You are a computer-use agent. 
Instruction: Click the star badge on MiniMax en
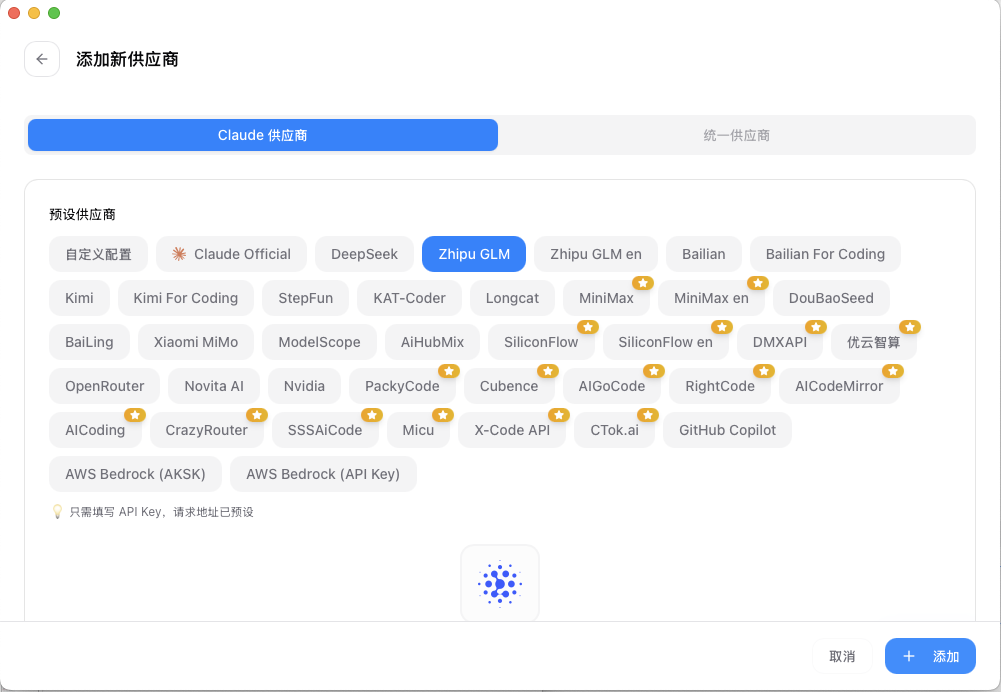758,283
